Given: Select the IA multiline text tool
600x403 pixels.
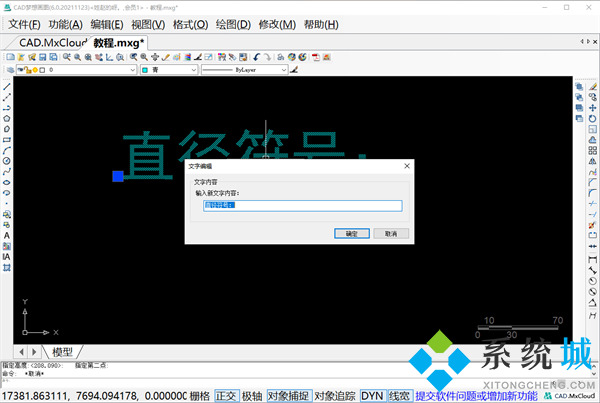Looking at the screenshot, I should point(7,257).
